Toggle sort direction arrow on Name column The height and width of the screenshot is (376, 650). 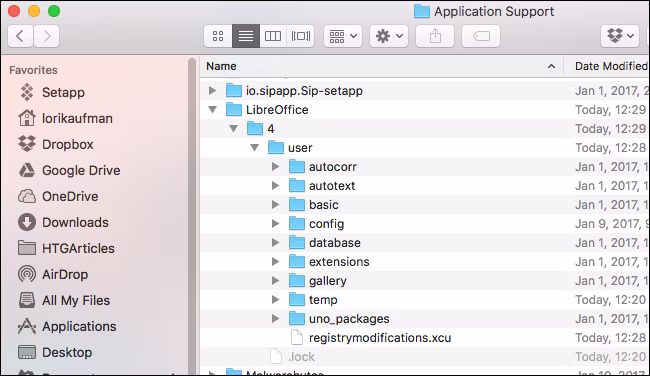[551, 66]
